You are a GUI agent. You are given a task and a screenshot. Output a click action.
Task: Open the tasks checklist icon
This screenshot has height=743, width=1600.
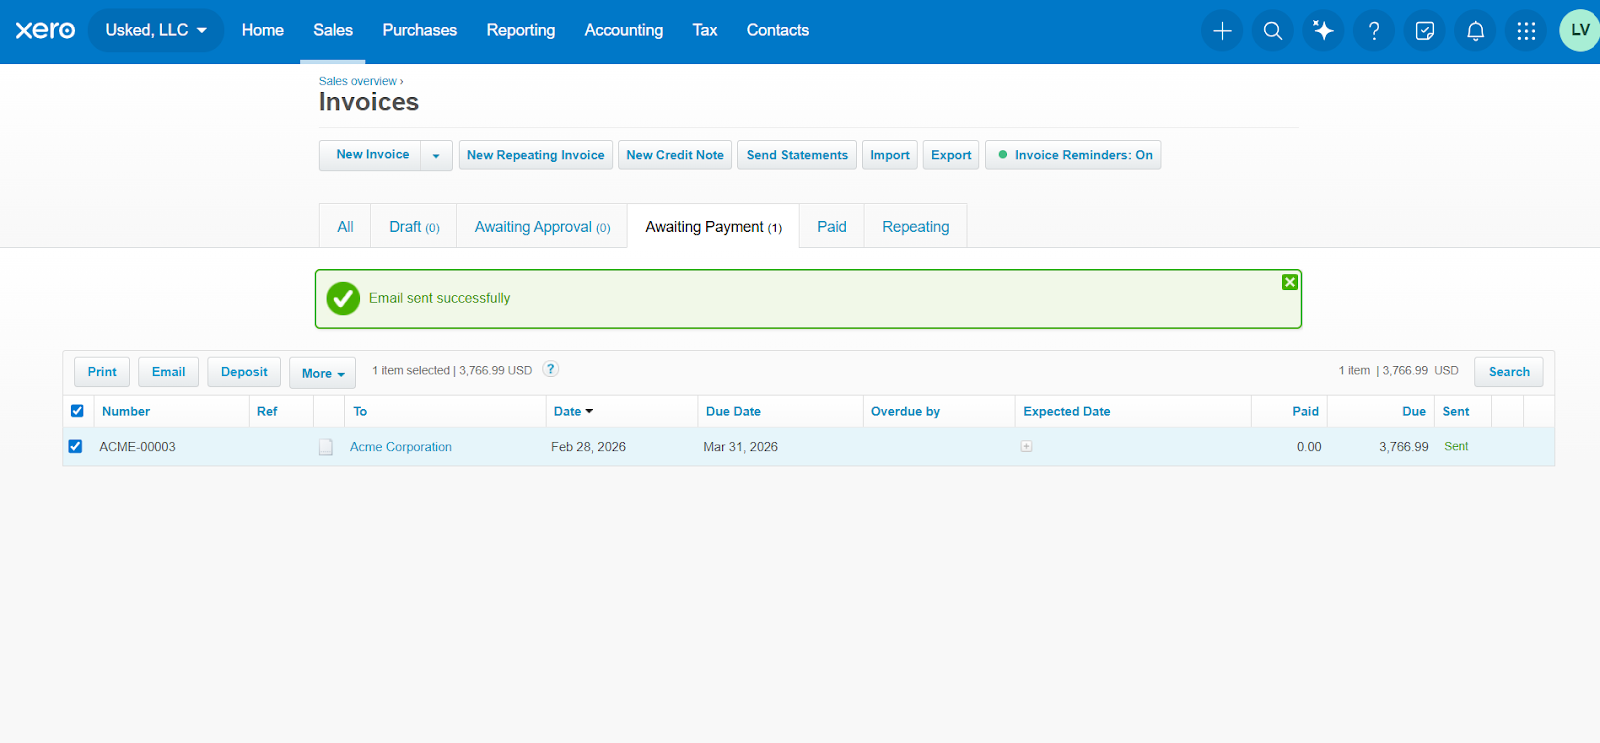[1425, 31]
